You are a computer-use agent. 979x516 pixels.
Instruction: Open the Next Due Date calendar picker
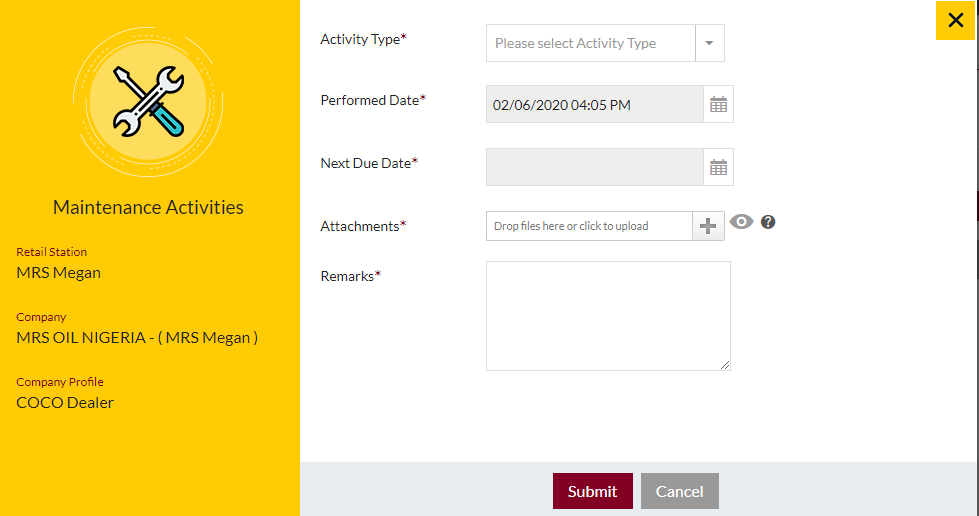(718, 167)
